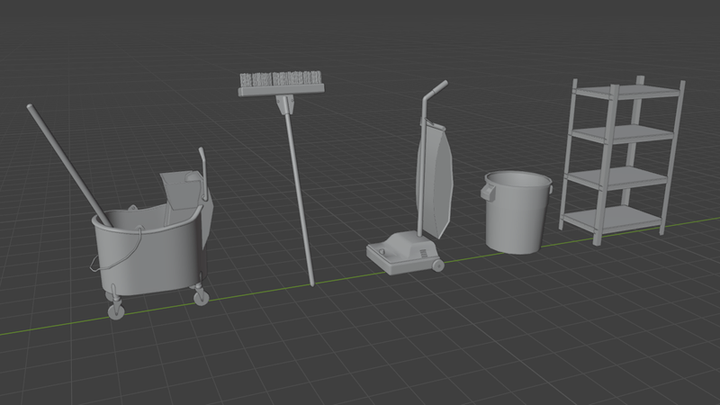Viewport: 720px width, 405px height.
Task: Click the vacuum's rear wheel
Action: pos(437,265)
